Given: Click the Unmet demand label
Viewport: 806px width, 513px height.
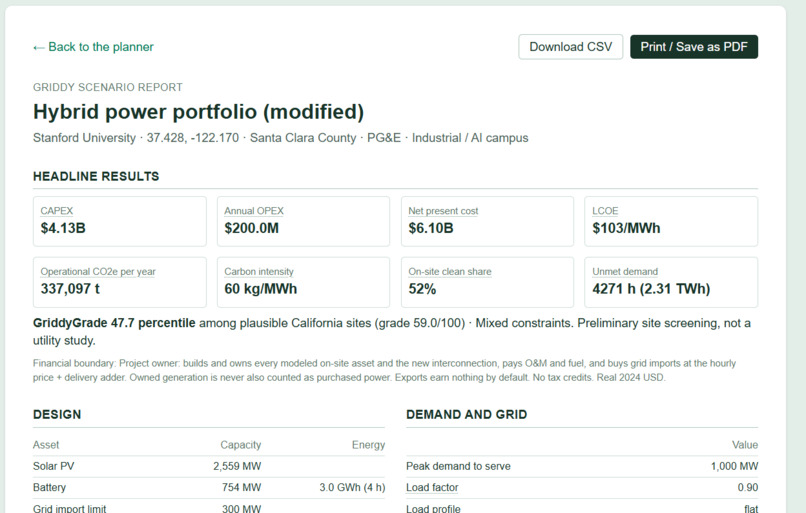Looking at the screenshot, I should (x=625, y=271).
